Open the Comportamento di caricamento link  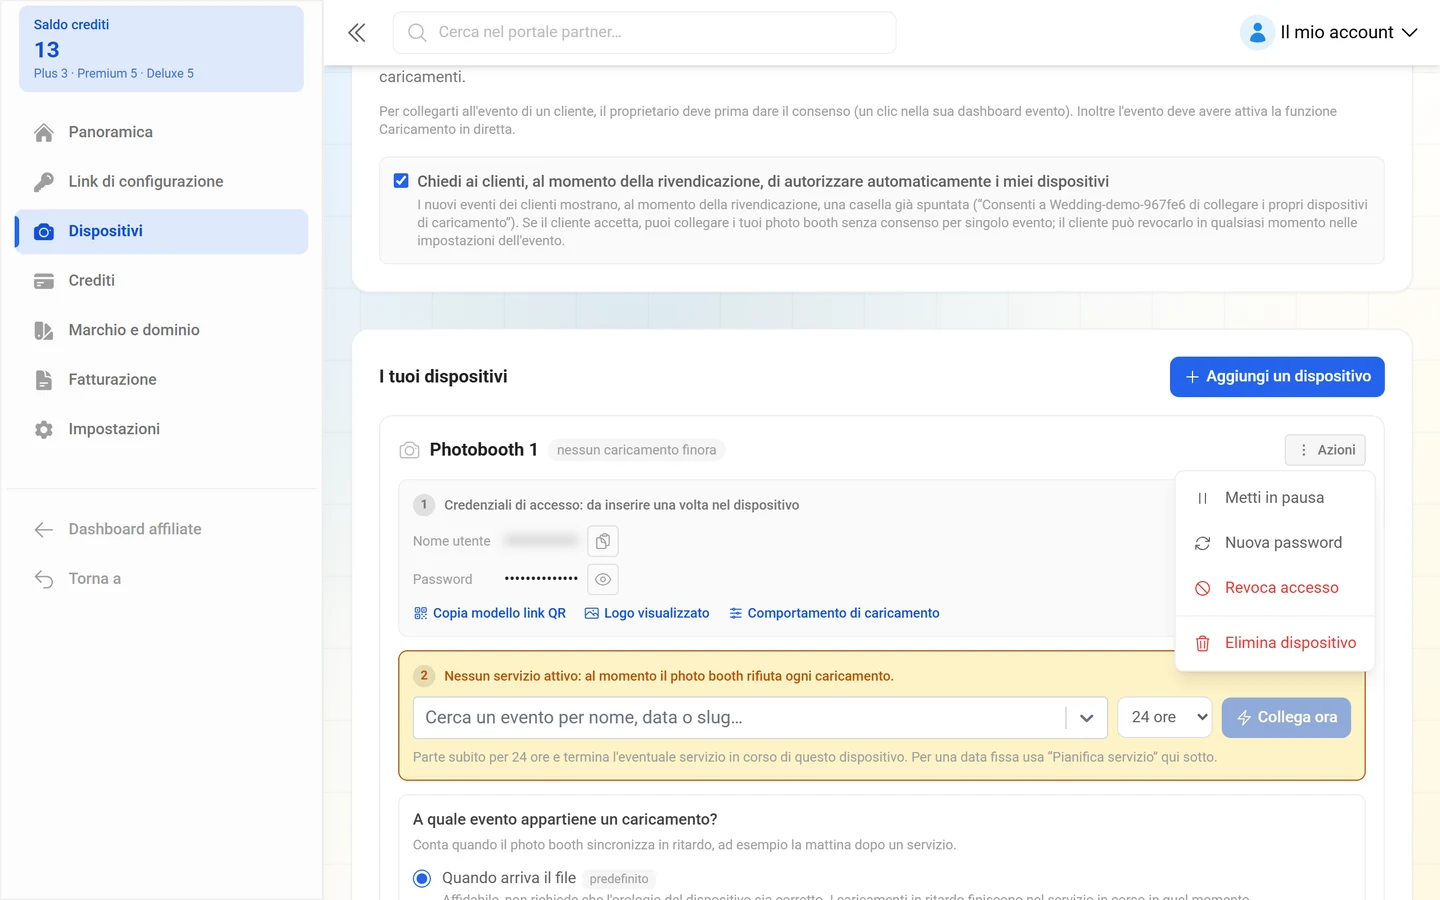834,613
